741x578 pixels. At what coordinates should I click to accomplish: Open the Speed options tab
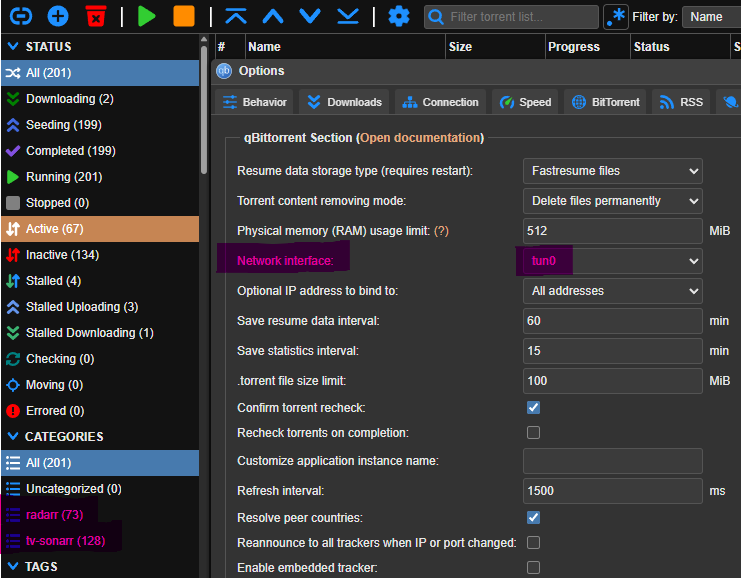525,102
